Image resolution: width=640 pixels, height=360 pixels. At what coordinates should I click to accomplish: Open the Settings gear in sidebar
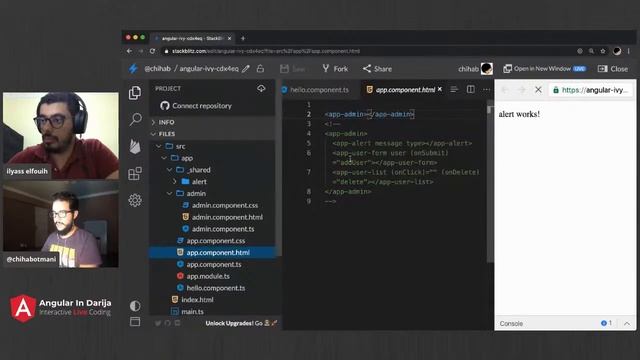click(x=135, y=200)
